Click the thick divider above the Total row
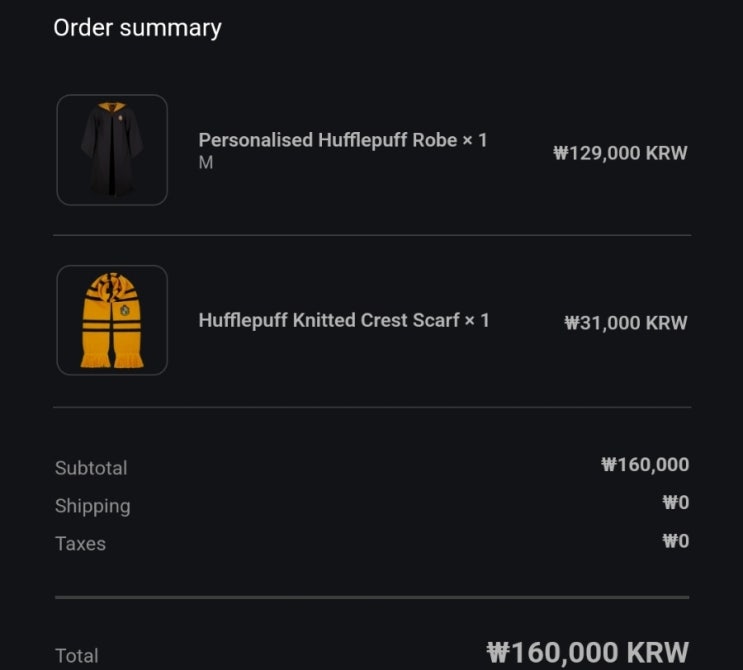This screenshot has width=743, height=670. tap(371, 597)
